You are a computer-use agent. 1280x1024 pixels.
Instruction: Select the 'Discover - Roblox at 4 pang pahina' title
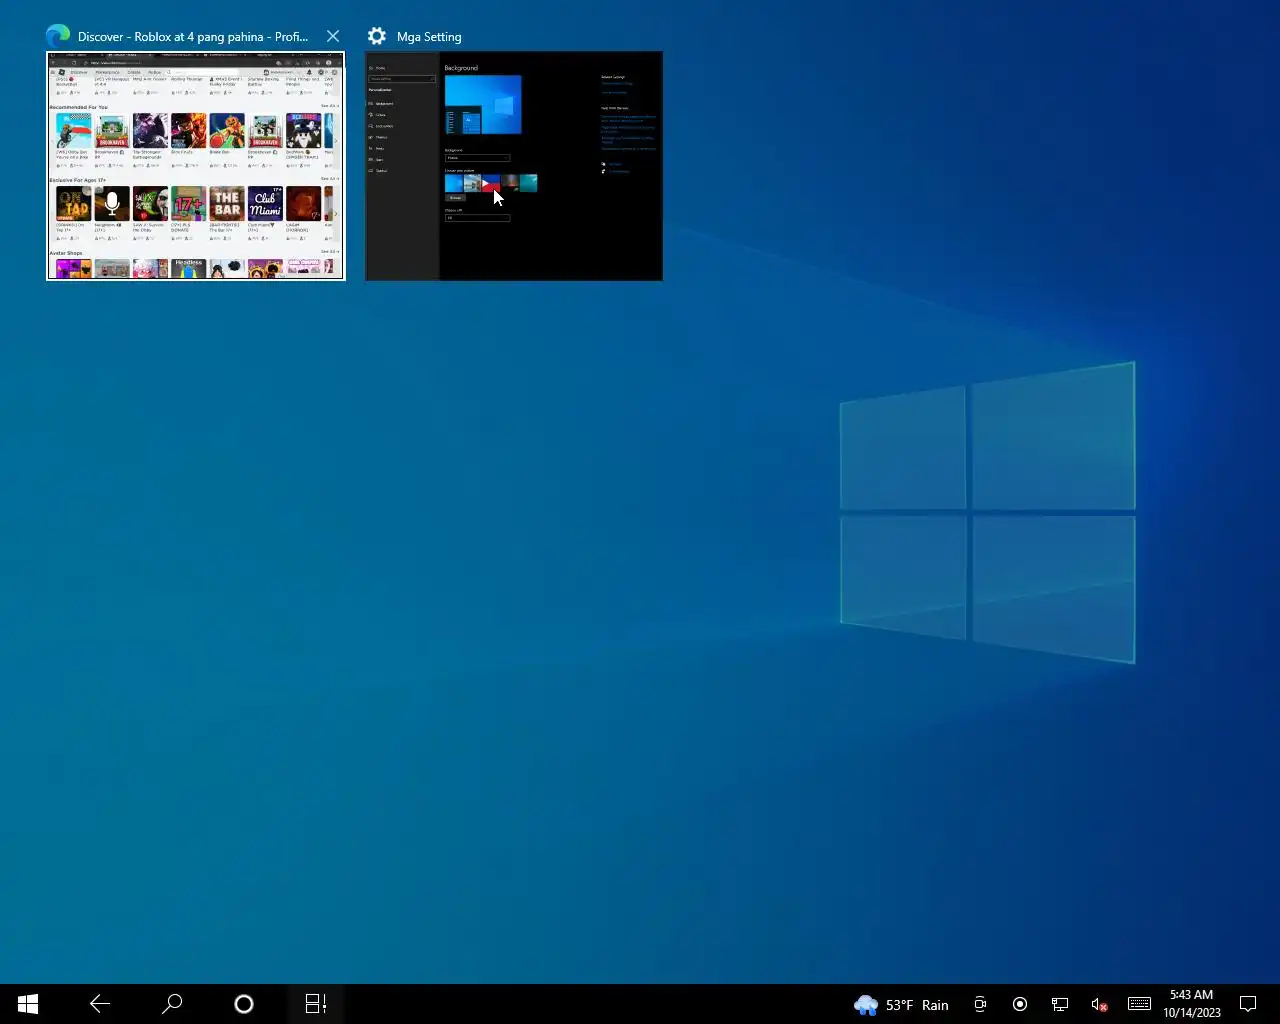193,36
